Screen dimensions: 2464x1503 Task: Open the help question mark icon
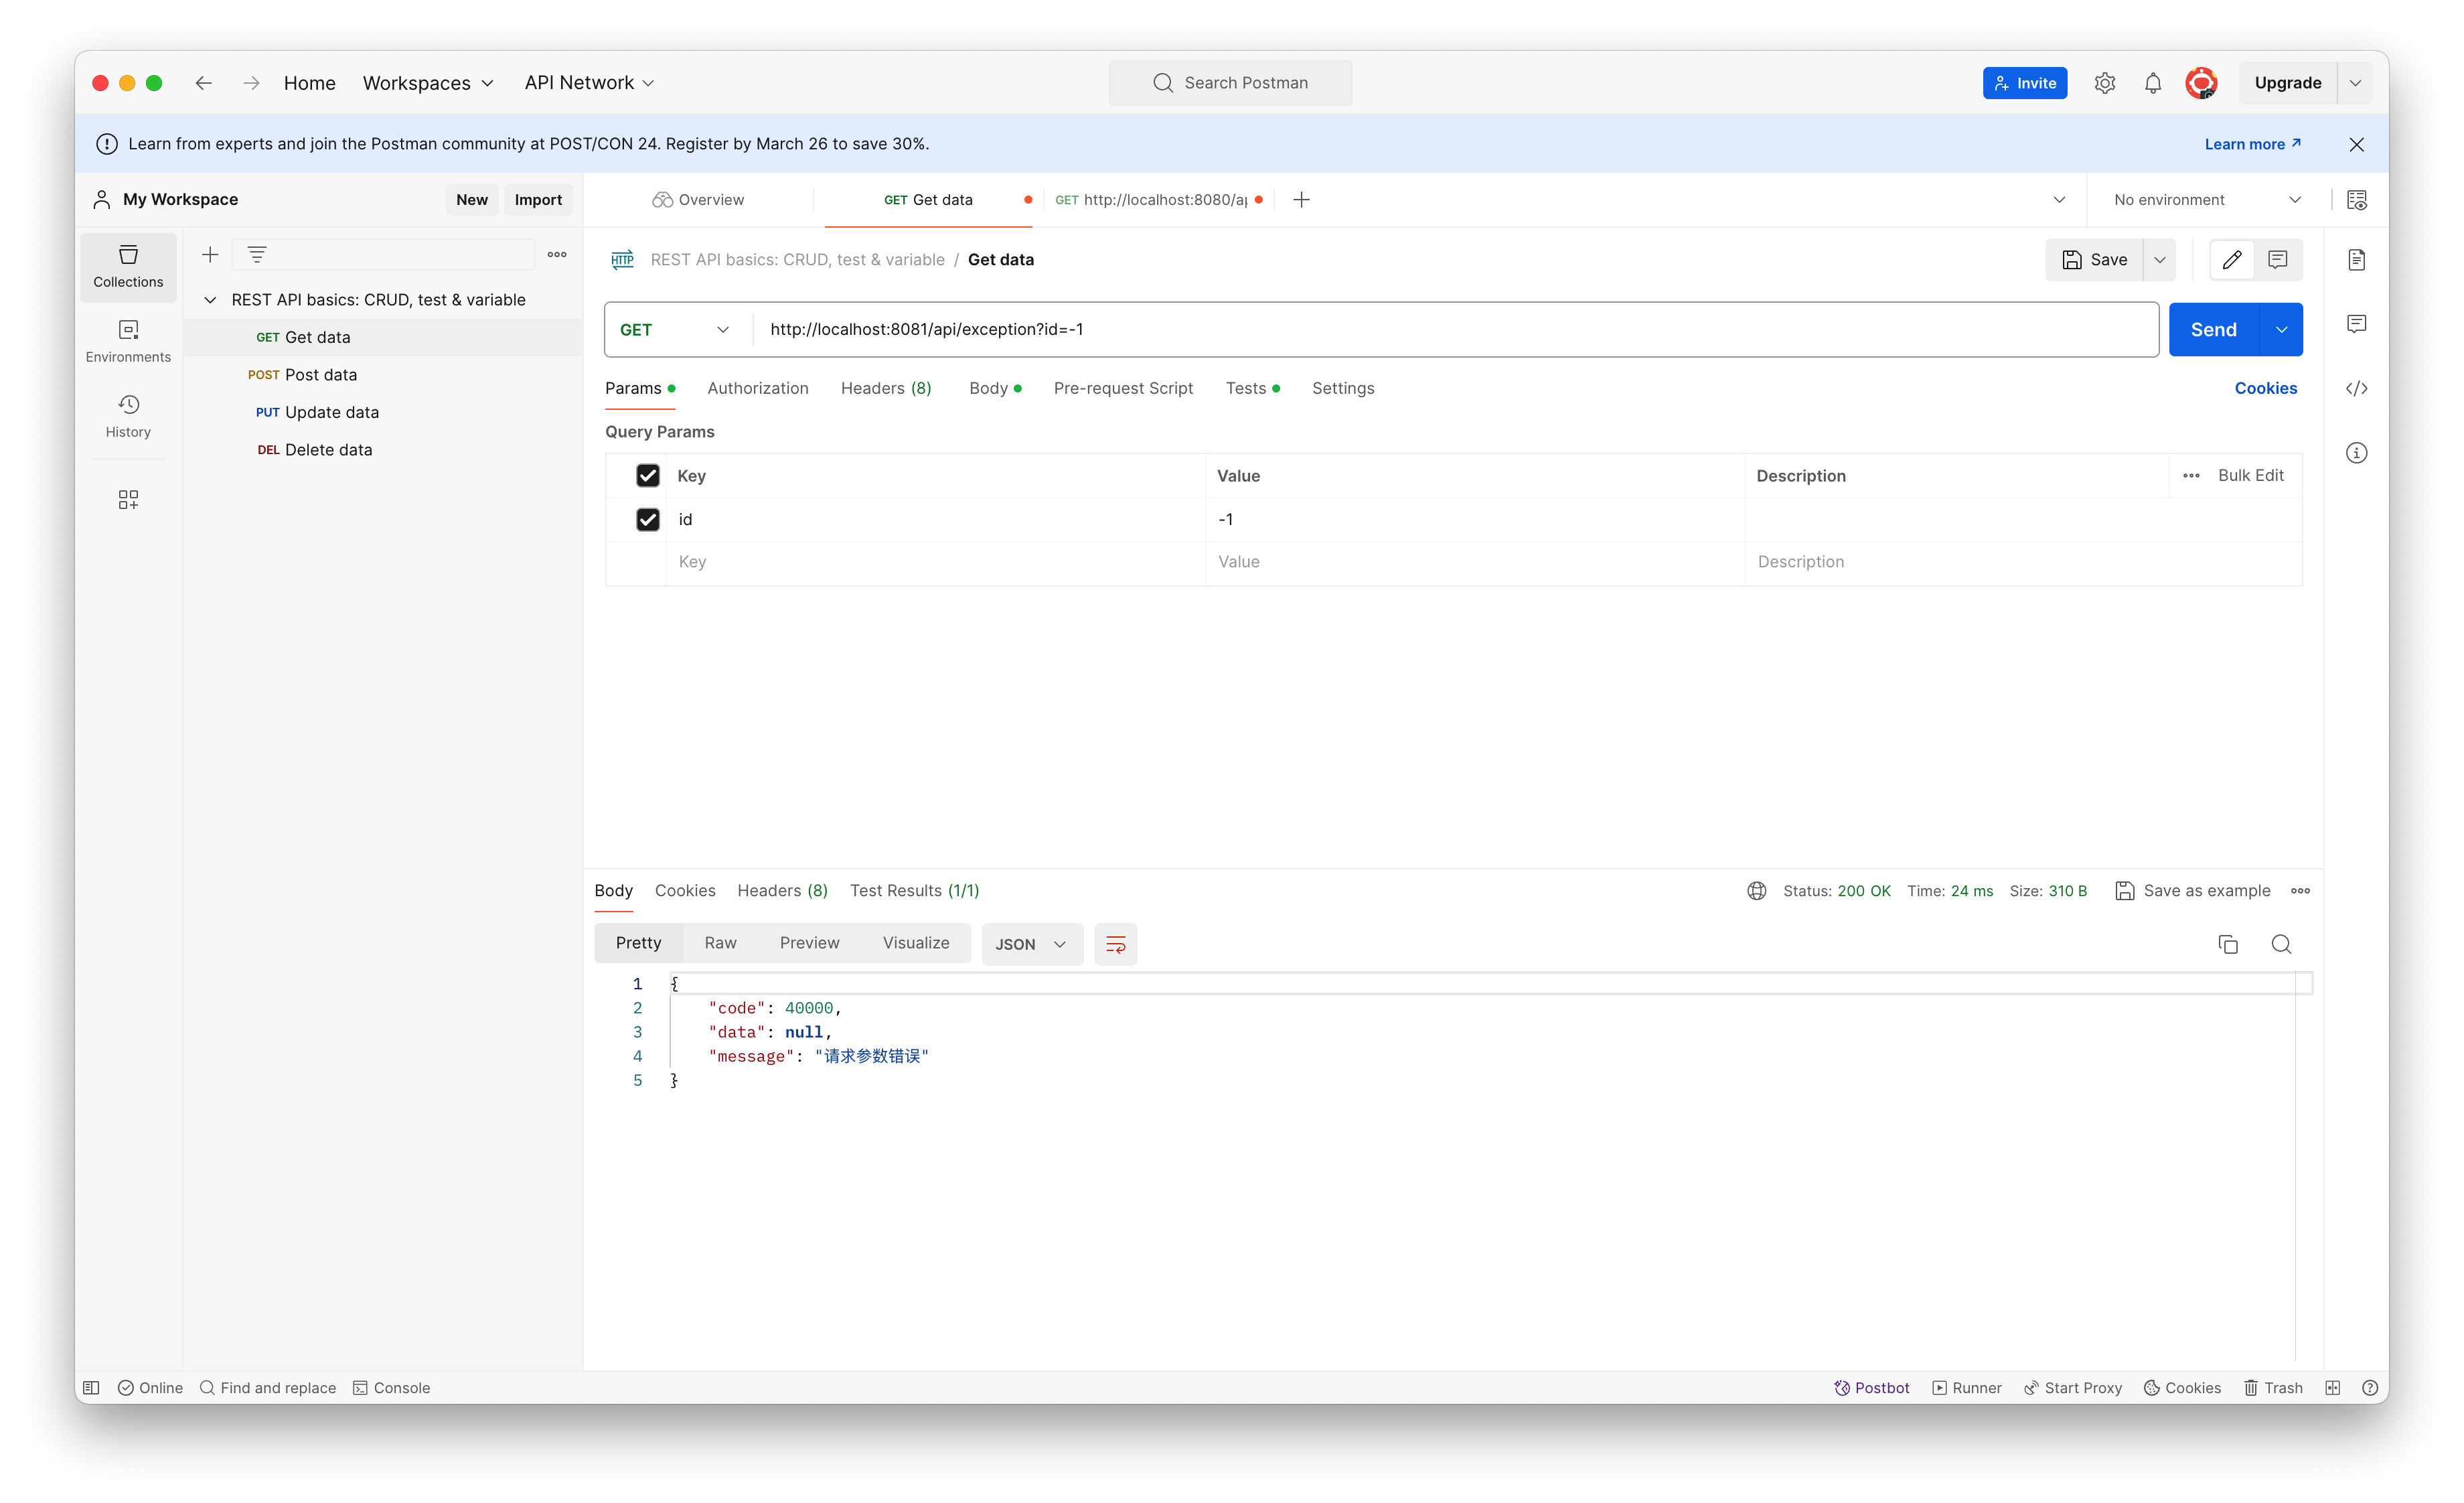2369,1388
